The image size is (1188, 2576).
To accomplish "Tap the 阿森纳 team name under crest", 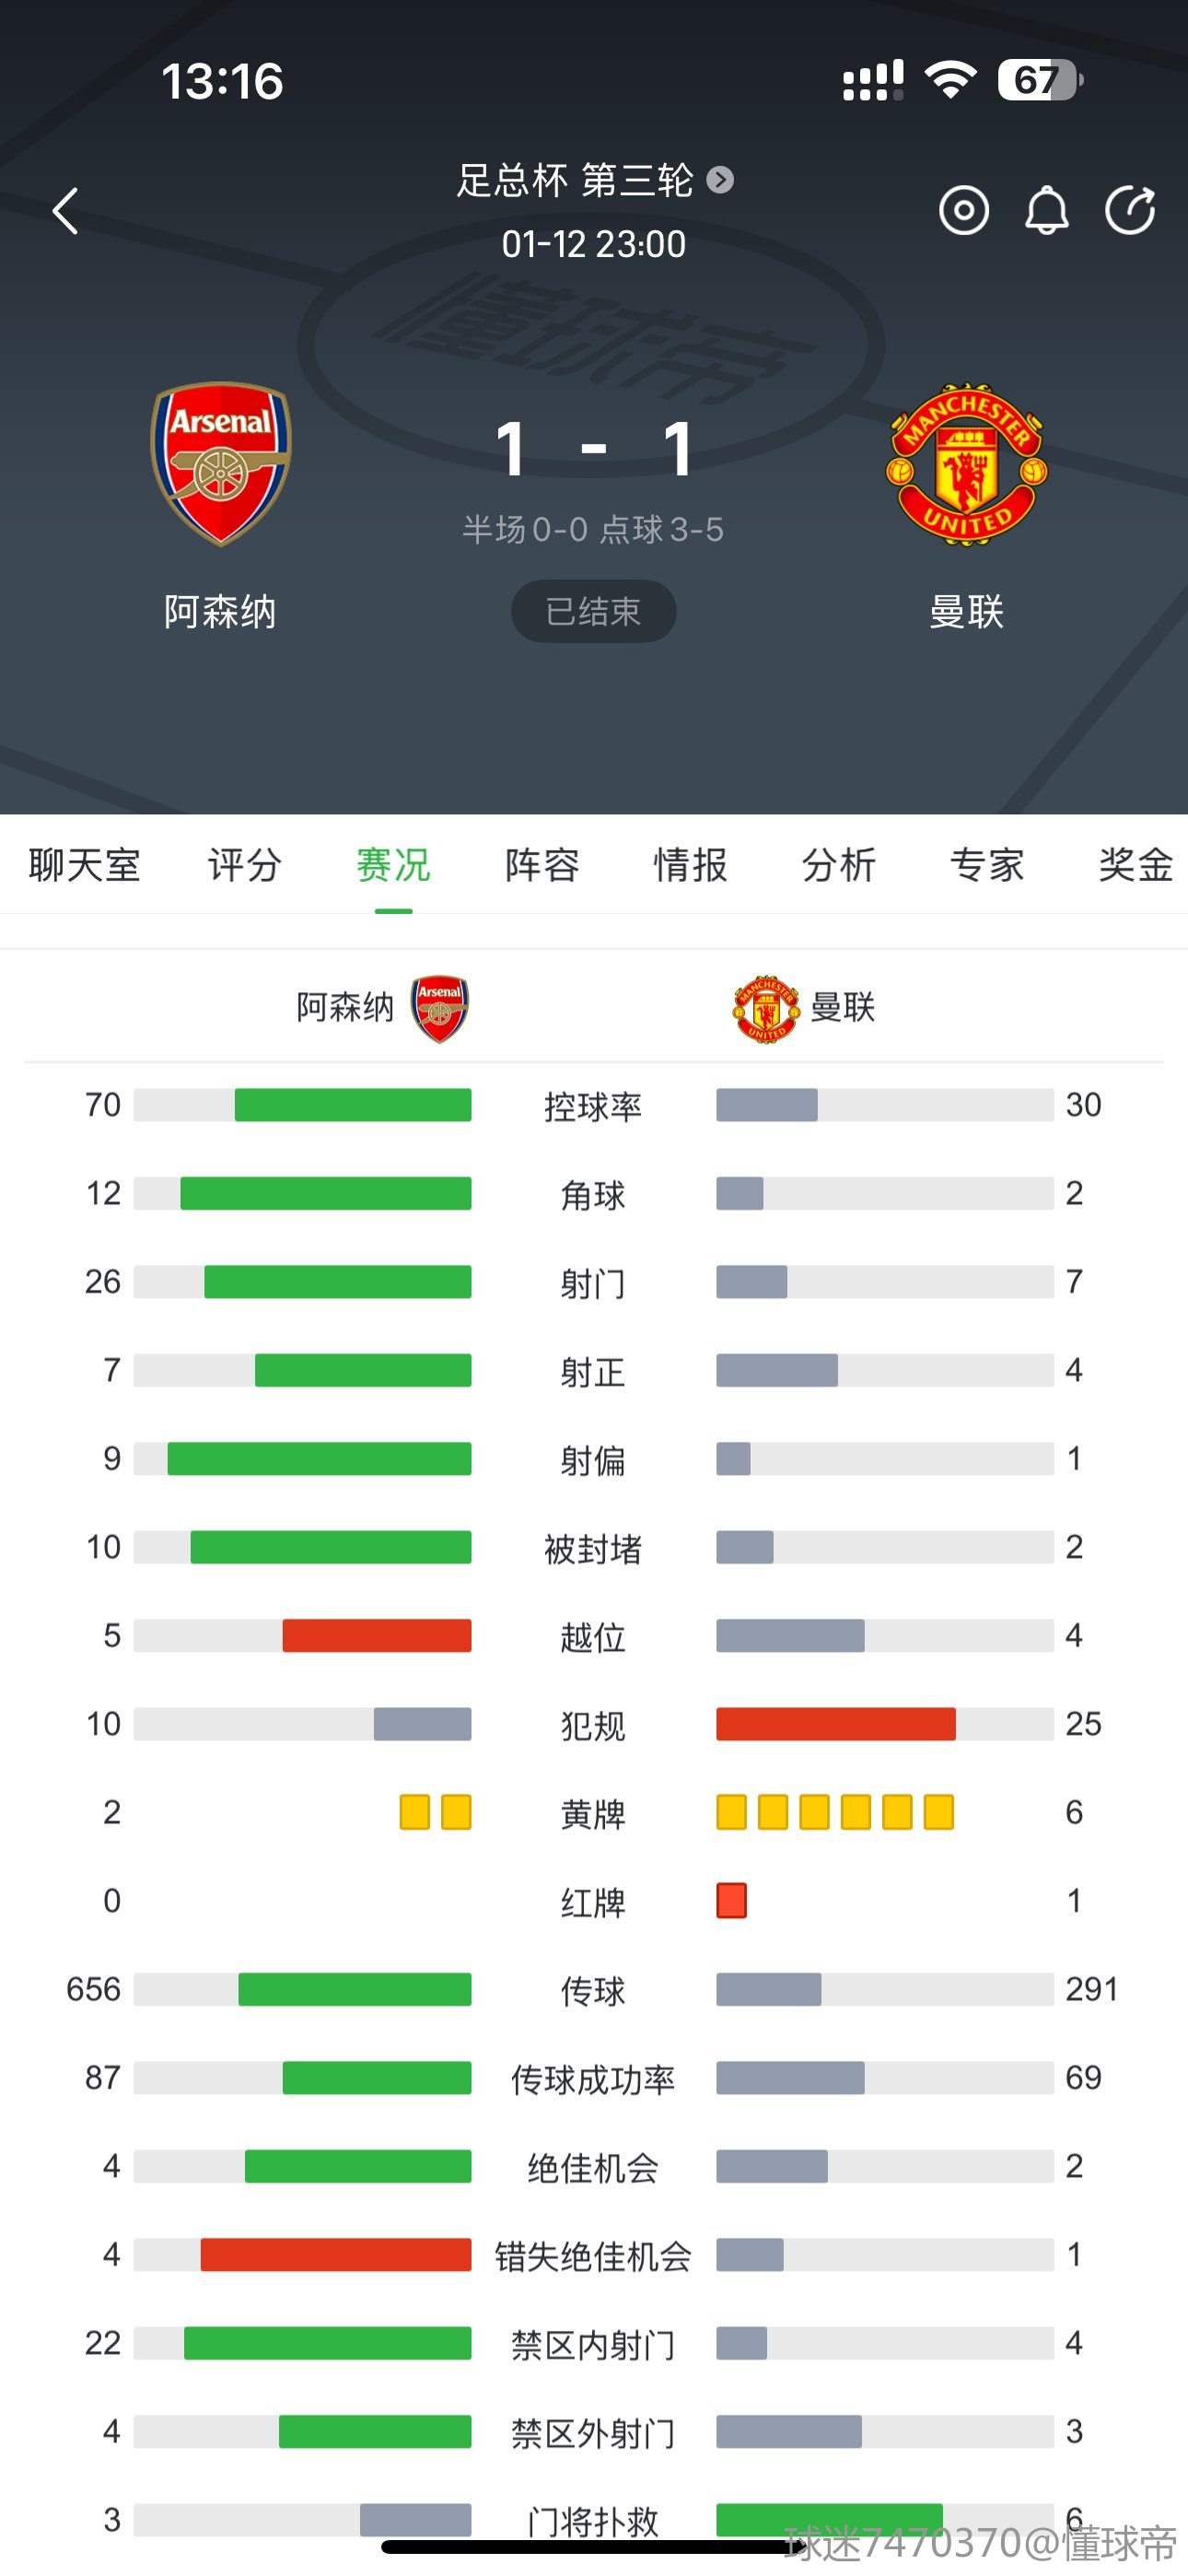I will click(x=220, y=611).
